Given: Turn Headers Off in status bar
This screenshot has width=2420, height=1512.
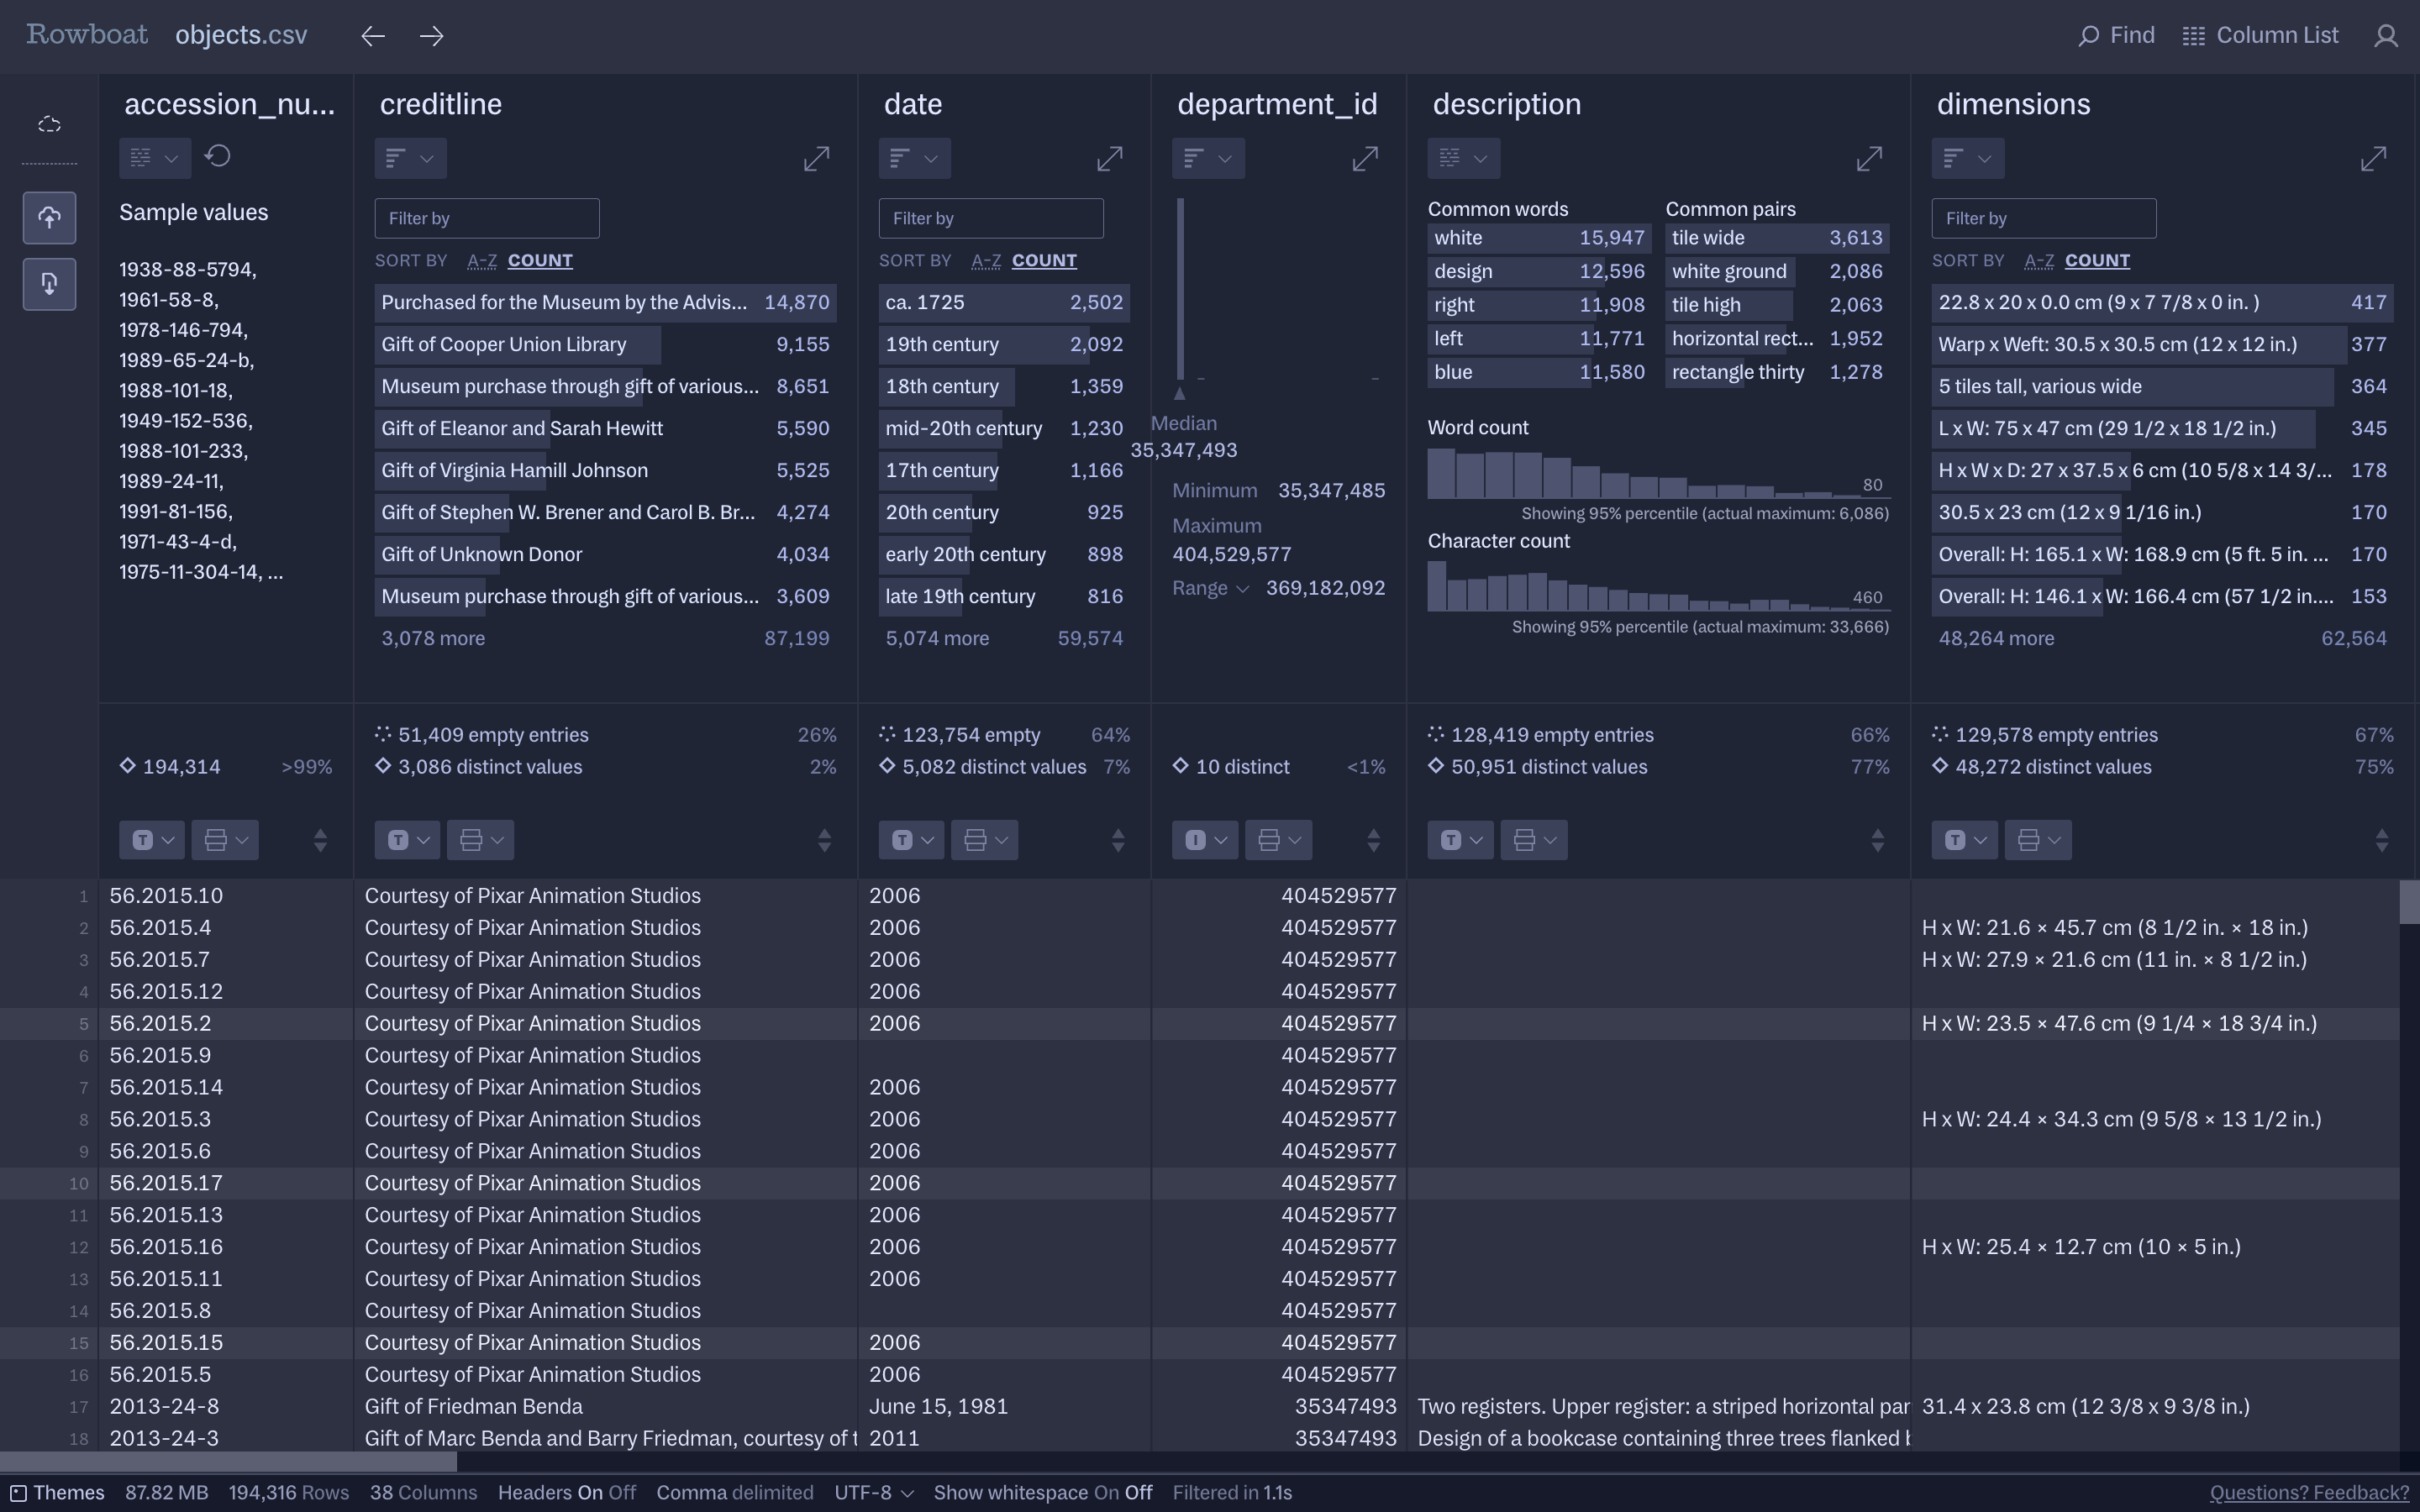Looking at the screenshot, I should click(622, 1492).
